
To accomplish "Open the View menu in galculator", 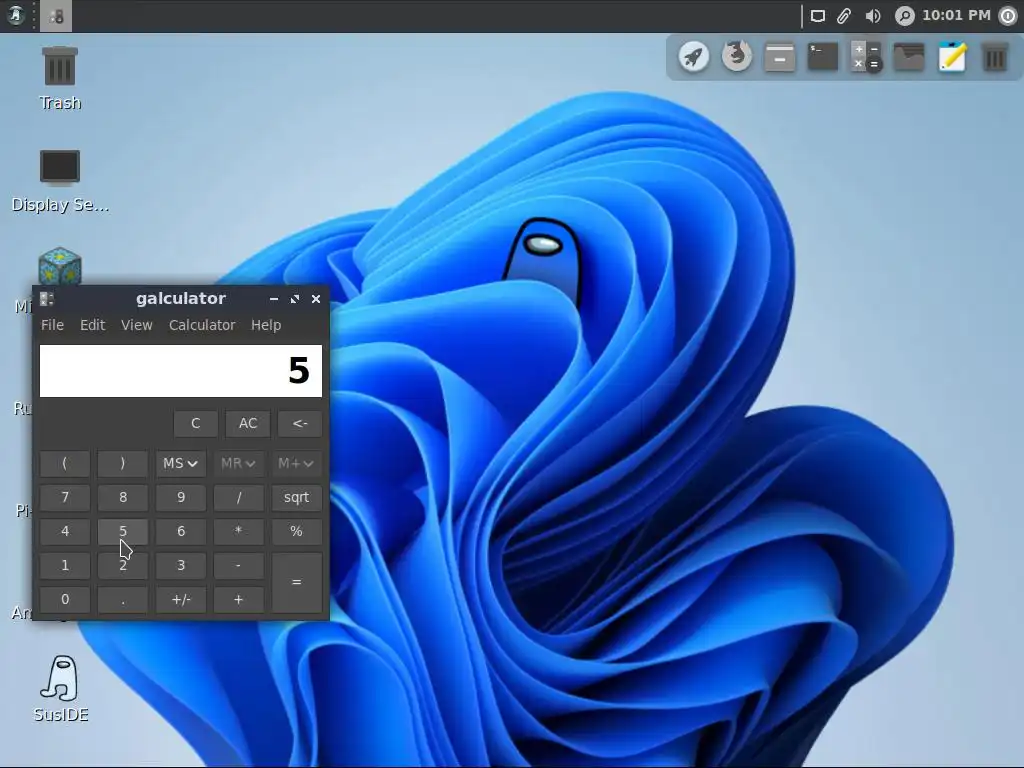I will [136, 325].
